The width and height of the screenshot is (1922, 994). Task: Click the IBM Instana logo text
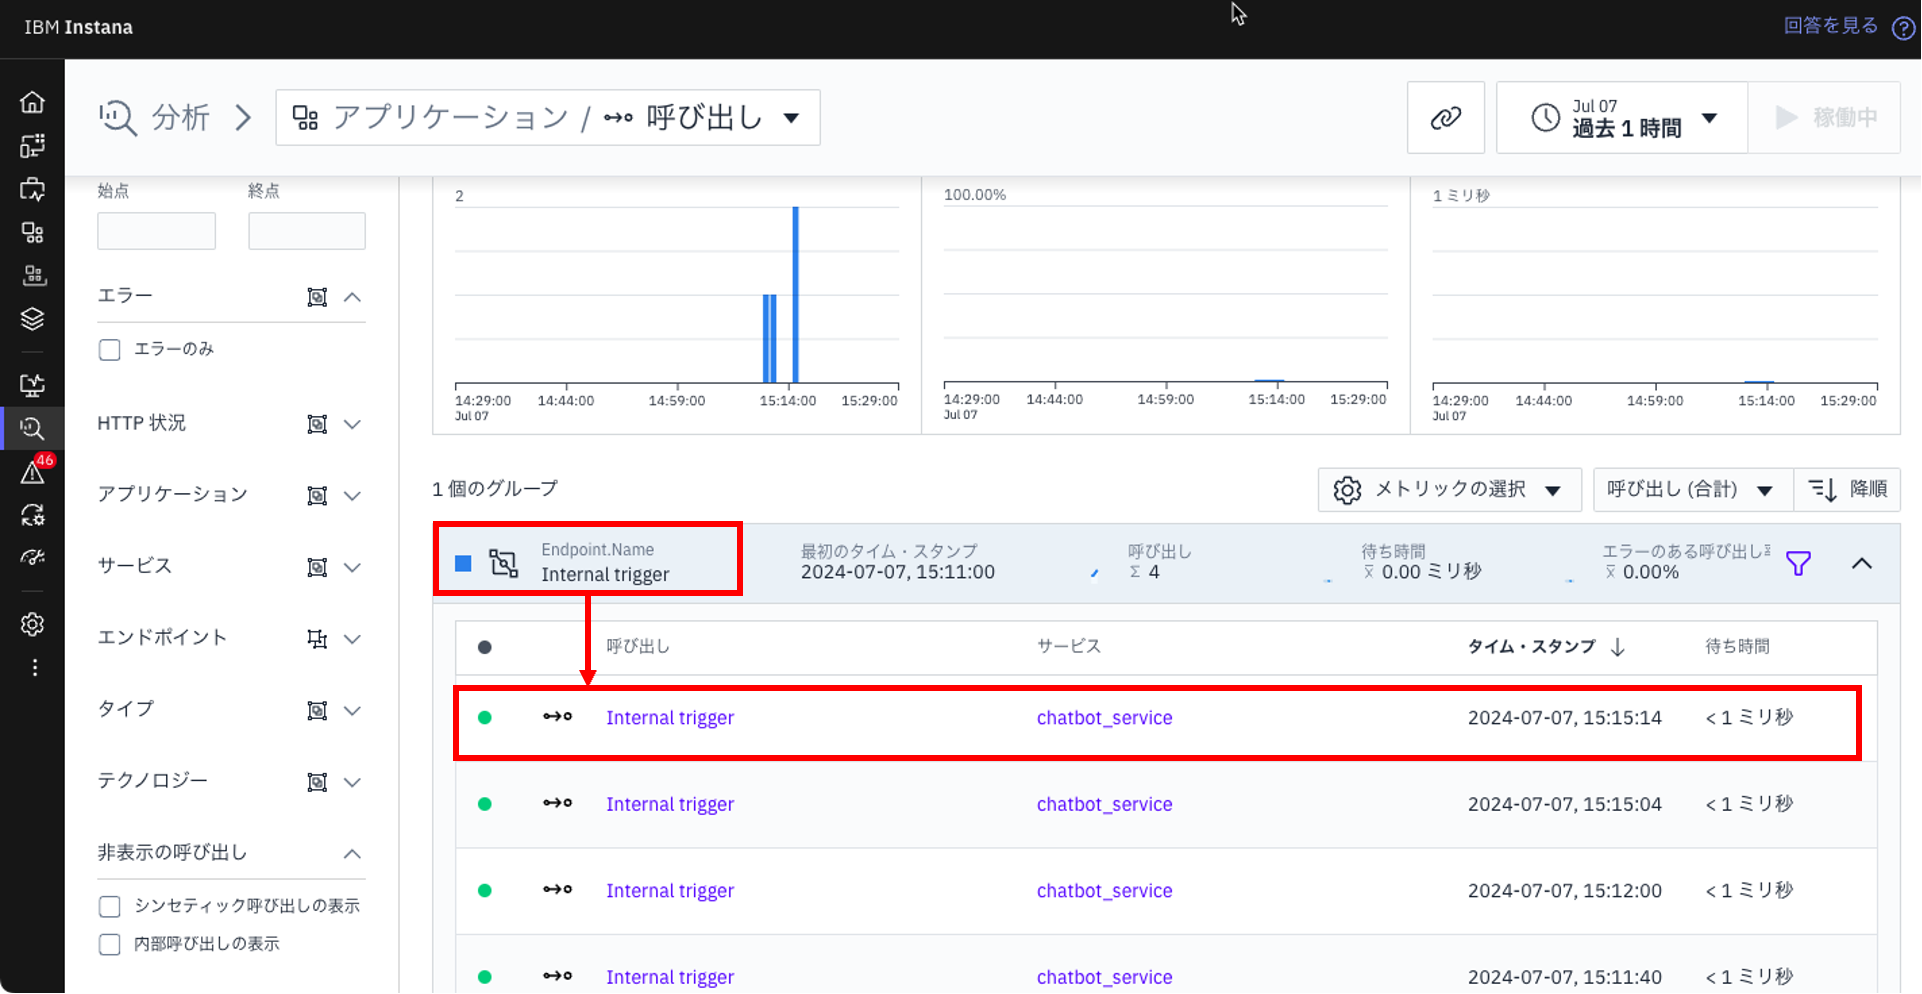click(x=78, y=27)
